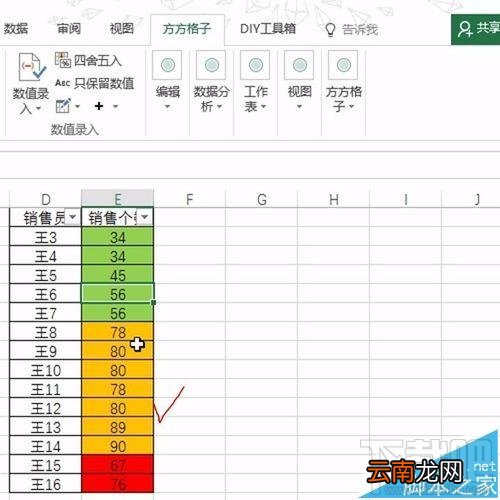Switch to the 审阅 tab

point(69,29)
